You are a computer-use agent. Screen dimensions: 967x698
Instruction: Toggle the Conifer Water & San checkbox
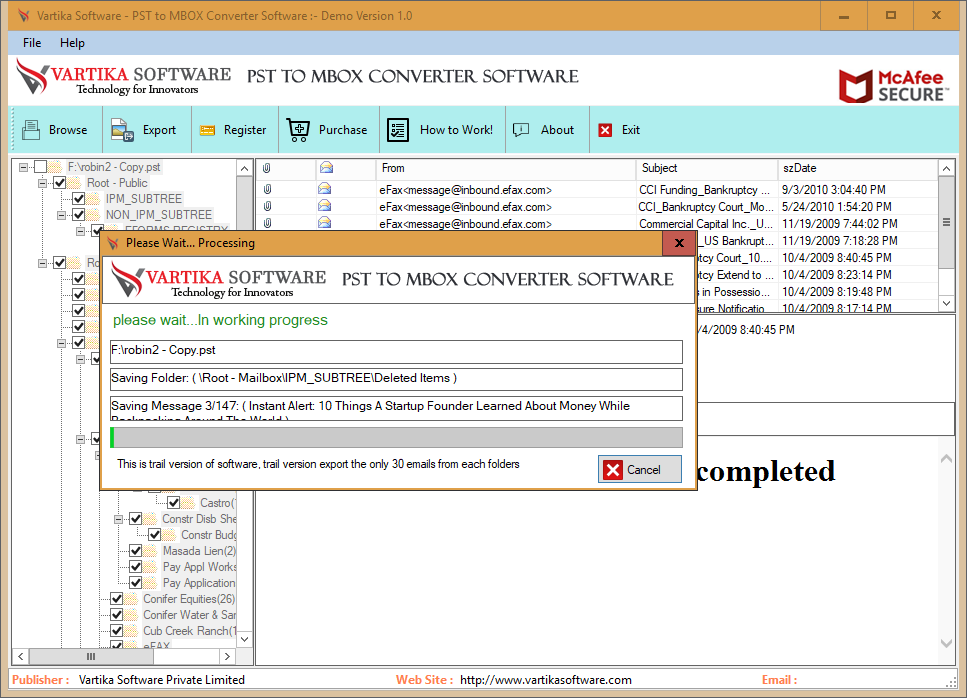pyautogui.click(x=117, y=615)
